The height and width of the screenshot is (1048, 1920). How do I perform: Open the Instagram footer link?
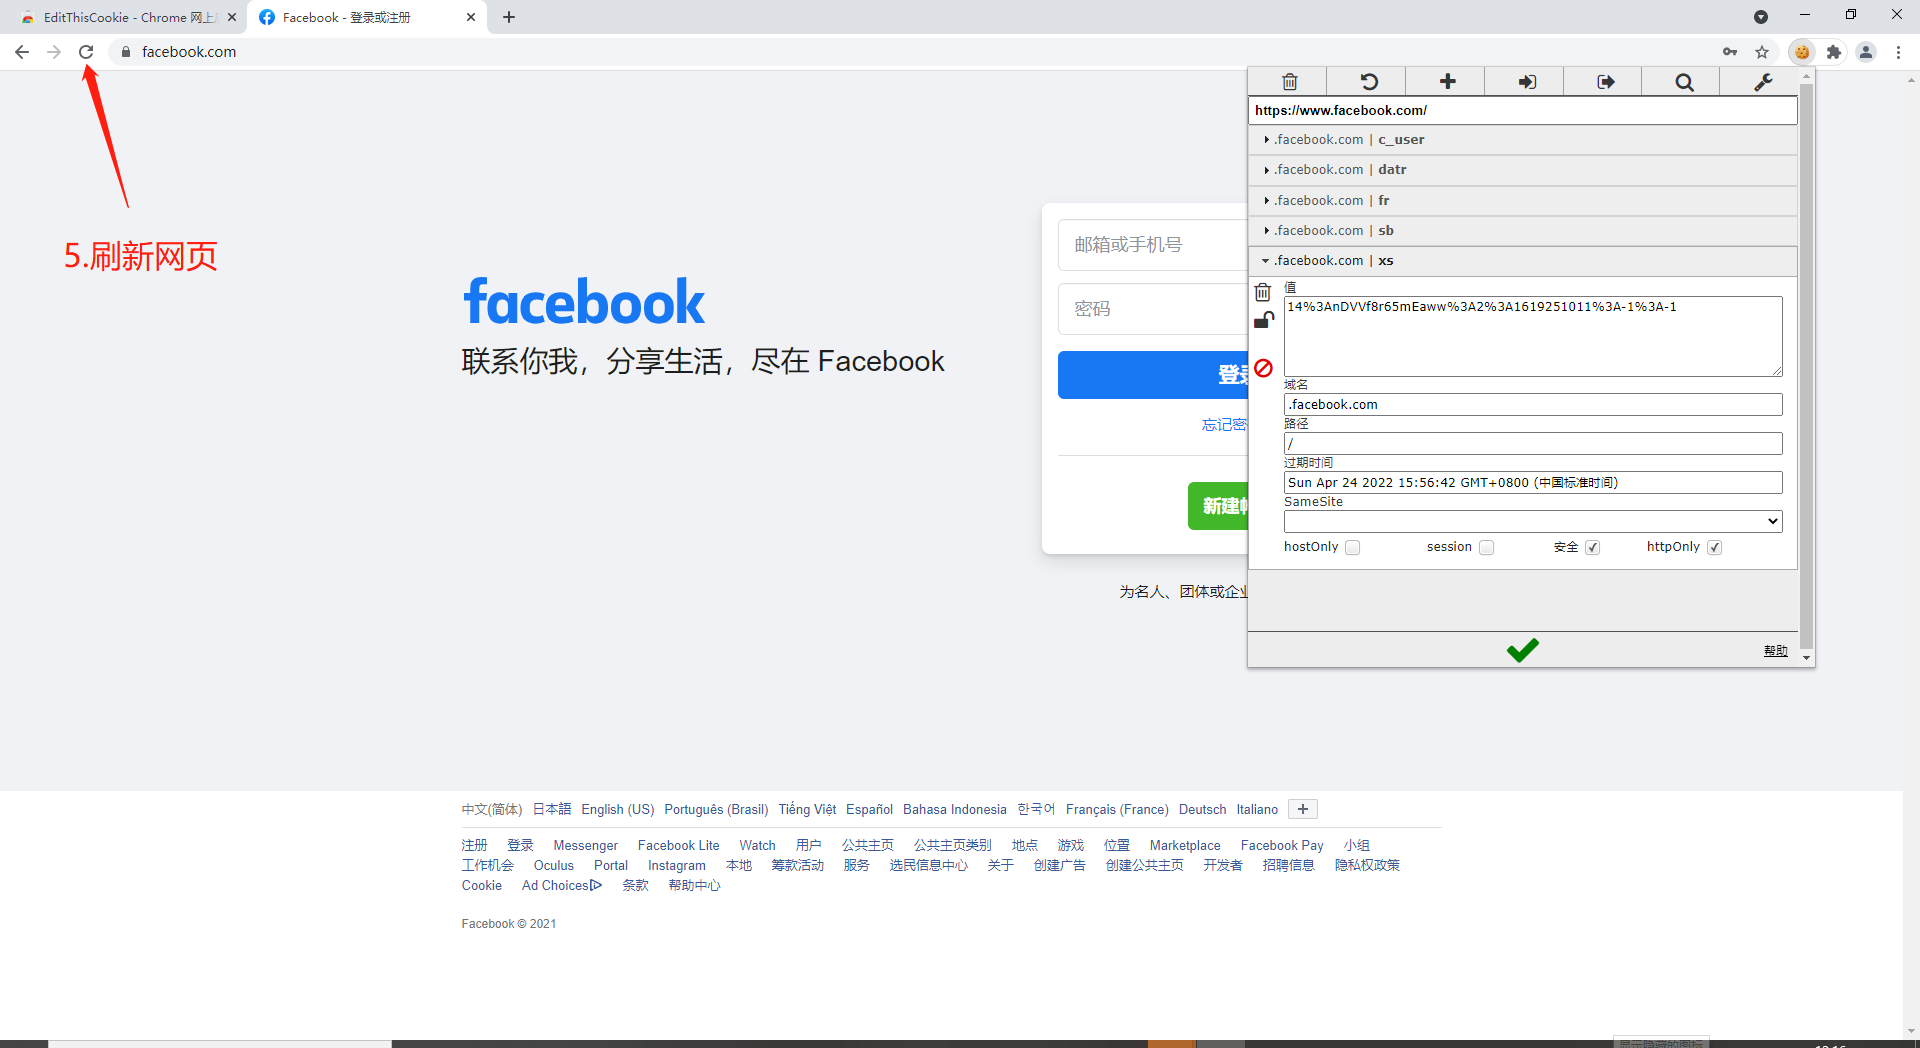[x=676, y=865]
